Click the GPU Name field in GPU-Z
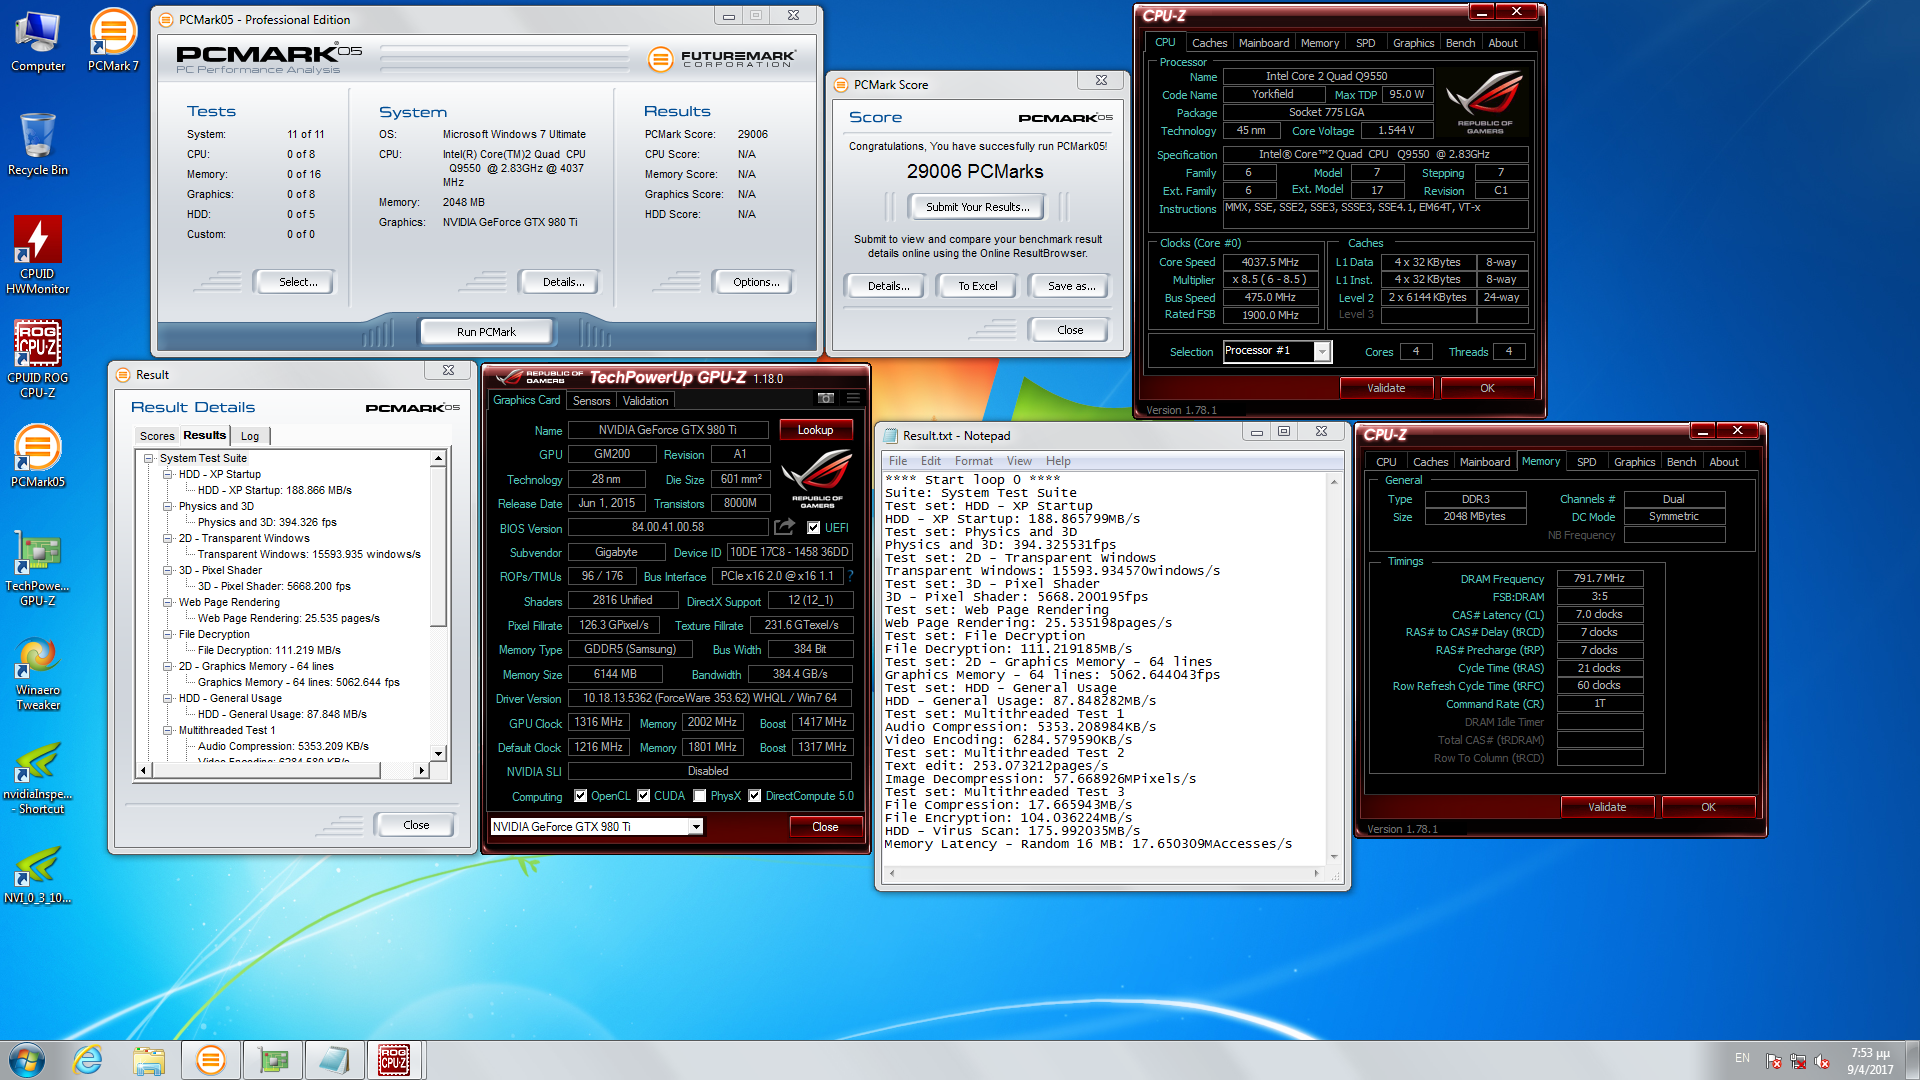 667,430
